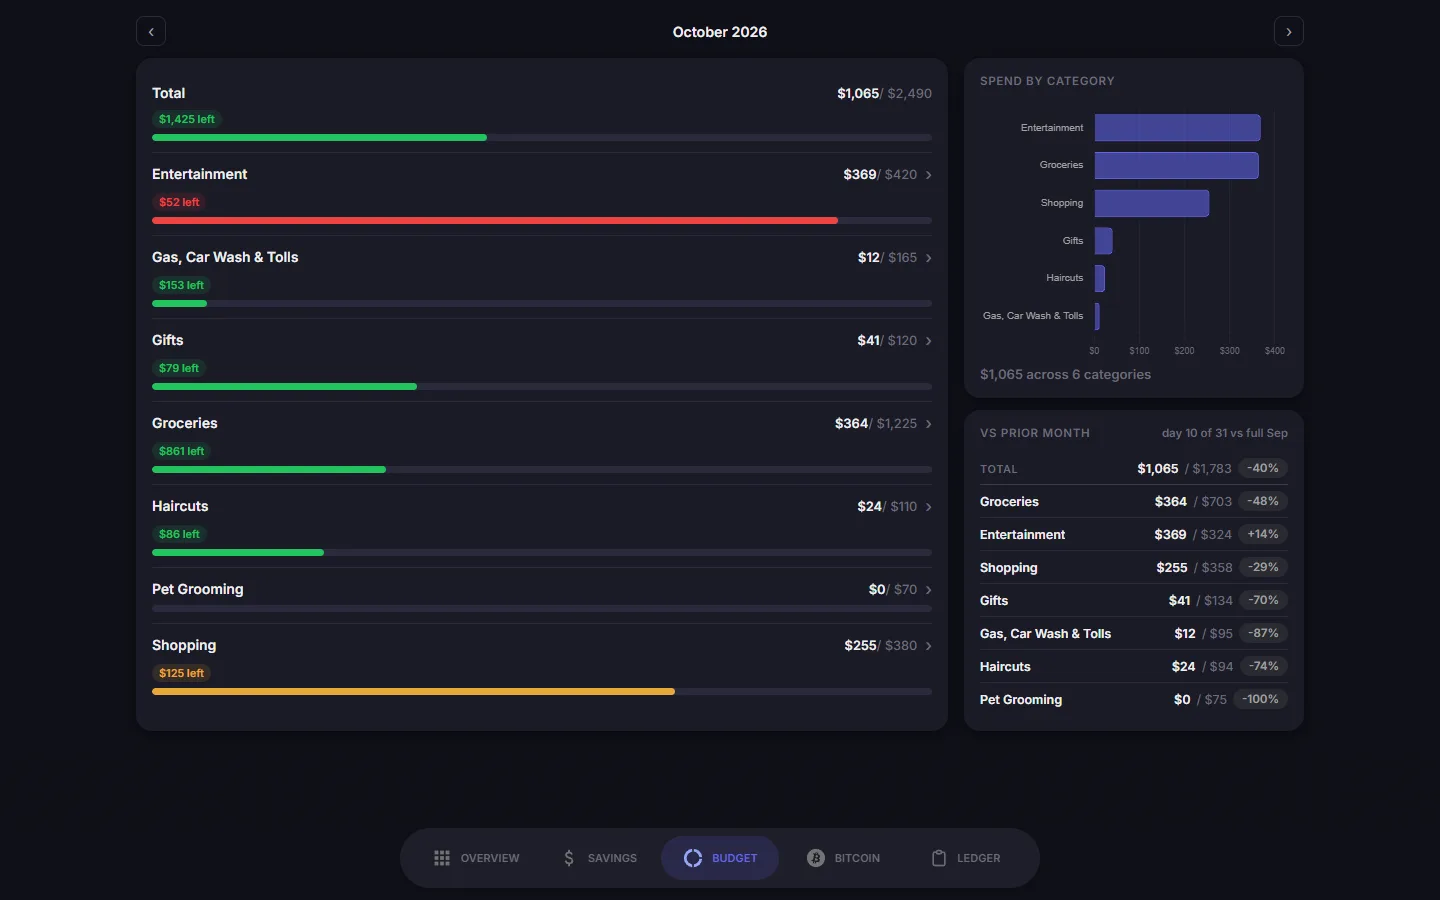Expand Groceries budget row chevron
The height and width of the screenshot is (900, 1440).
coord(929,424)
